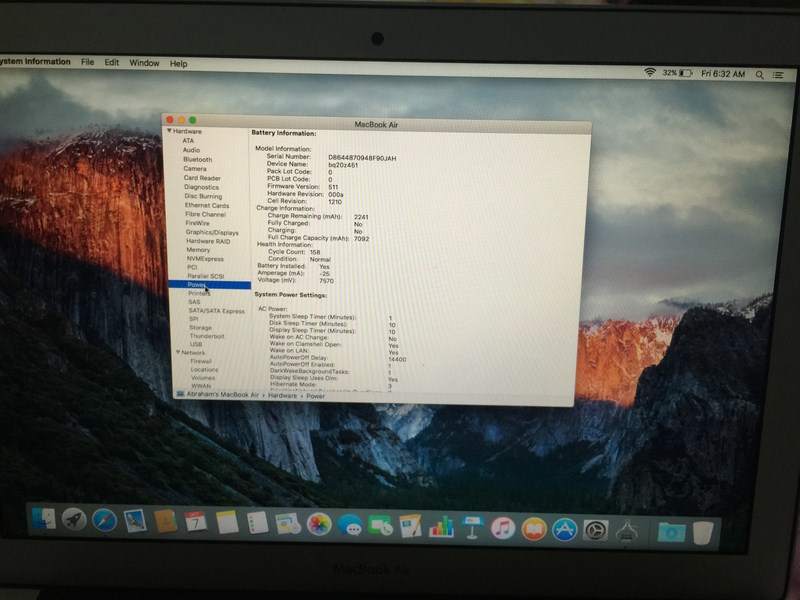Open Contacts from the Dock
Viewport: 800px width, 600px height.
click(x=165, y=522)
